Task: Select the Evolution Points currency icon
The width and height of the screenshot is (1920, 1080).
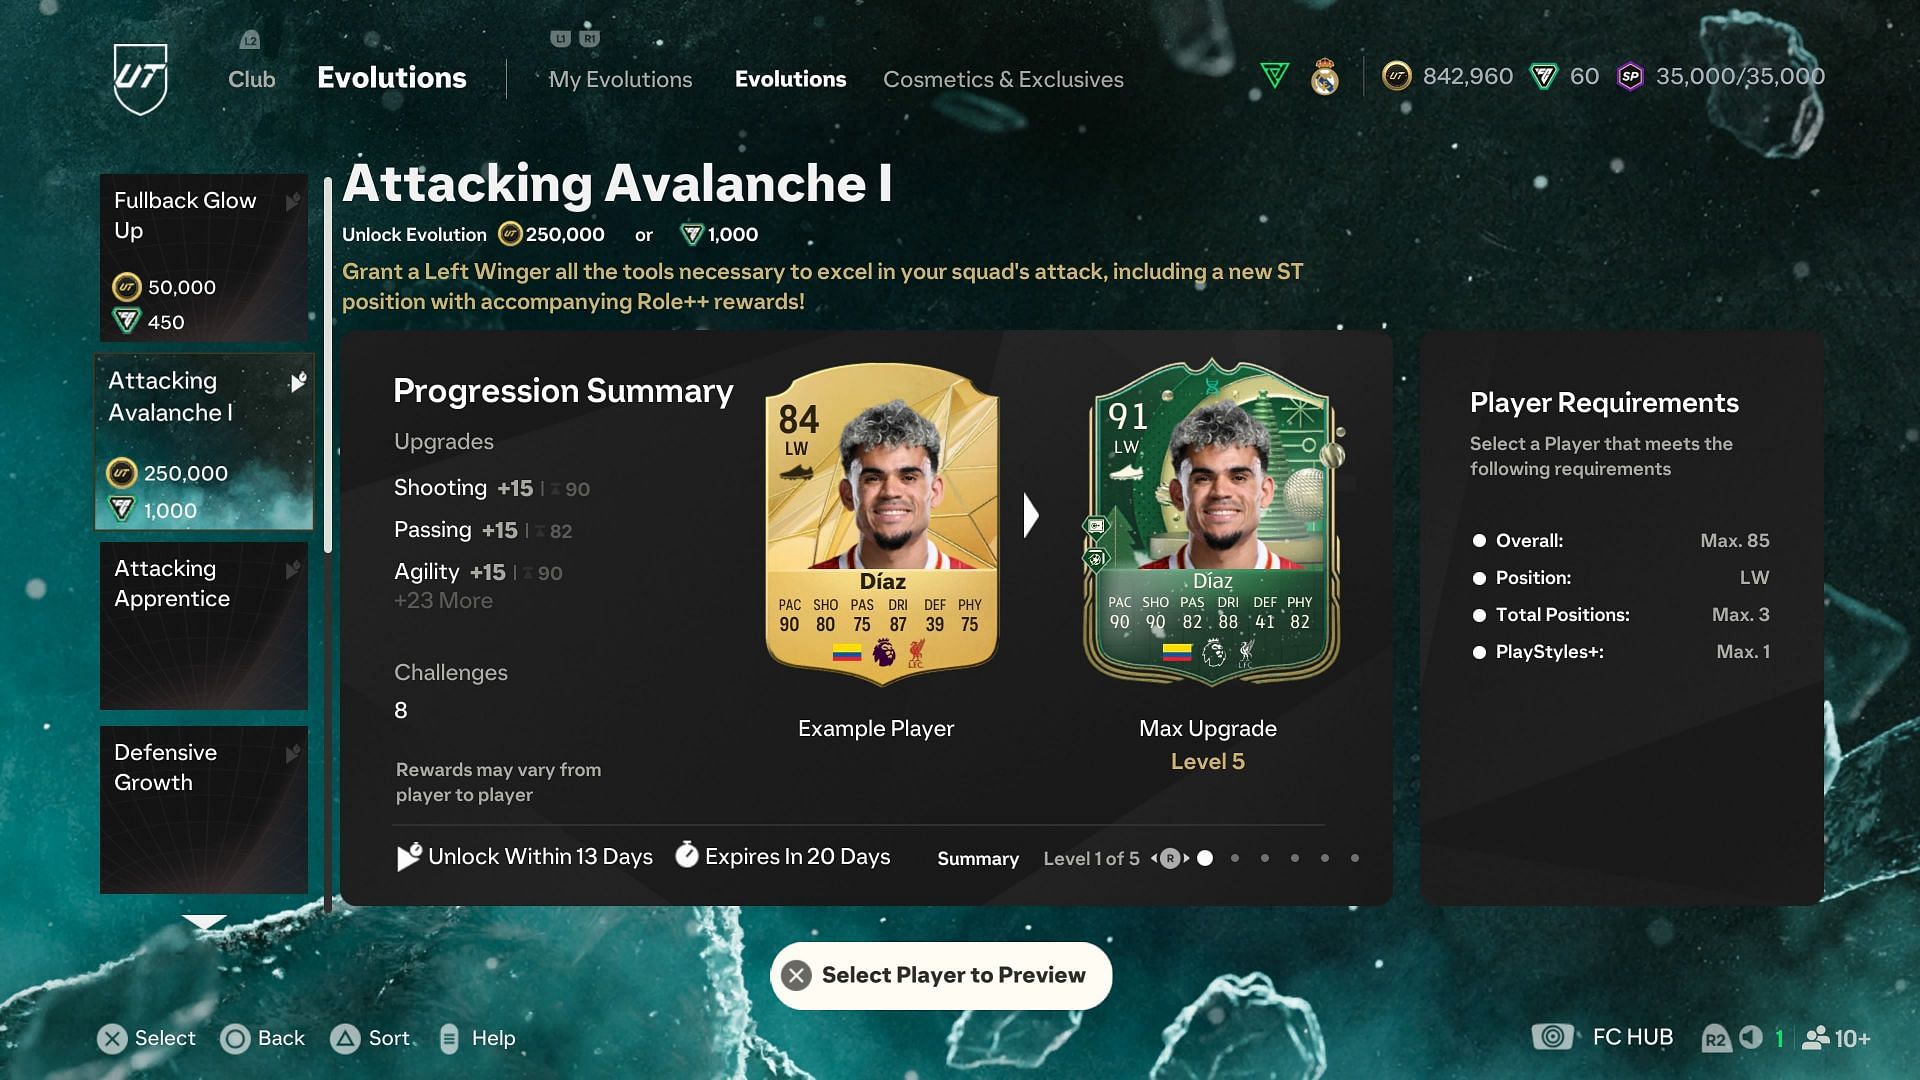Action: [1269, 76]
